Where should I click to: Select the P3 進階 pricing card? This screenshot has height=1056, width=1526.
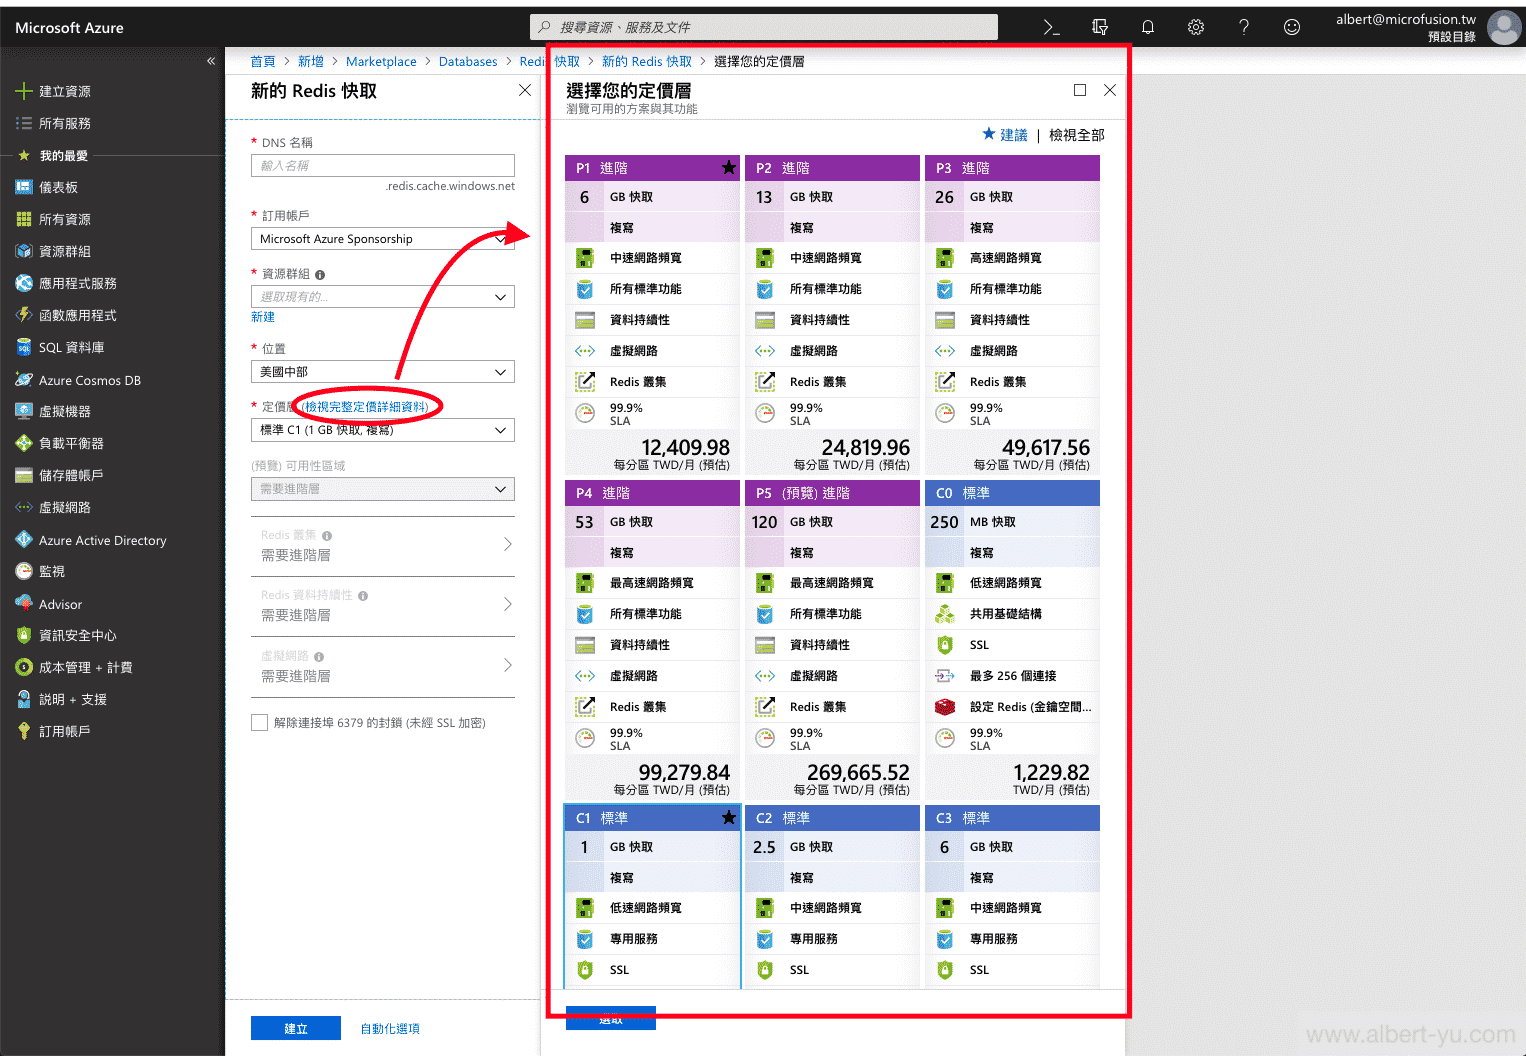(x=1012, y=315)
